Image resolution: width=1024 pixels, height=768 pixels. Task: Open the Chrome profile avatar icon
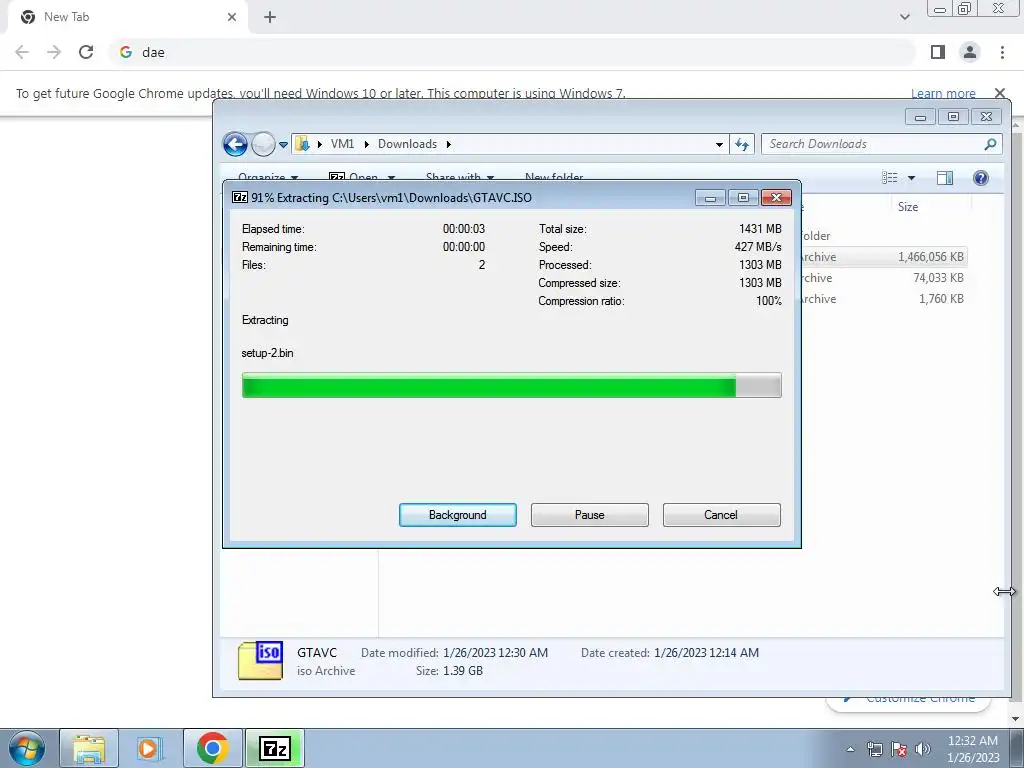point(970,52)
